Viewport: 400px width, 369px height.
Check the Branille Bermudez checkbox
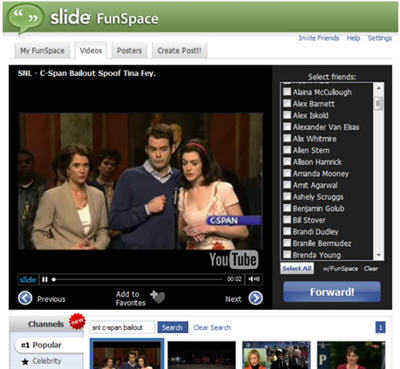click(x=287, y=243)
